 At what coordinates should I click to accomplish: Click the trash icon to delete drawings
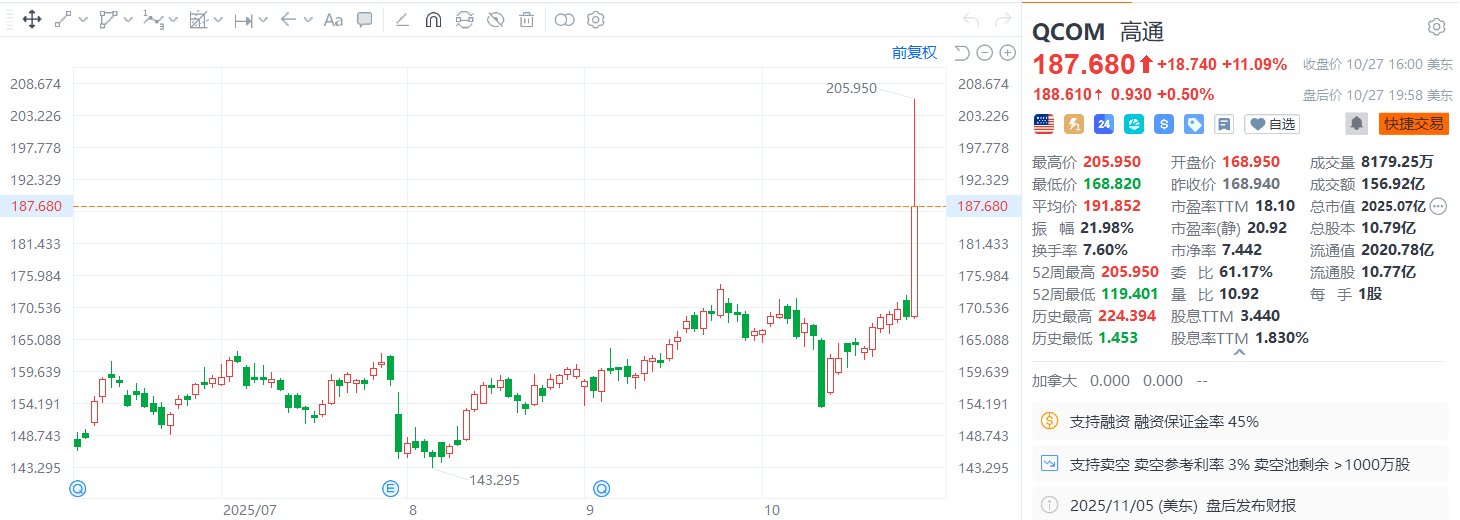[x=526, y=19]
